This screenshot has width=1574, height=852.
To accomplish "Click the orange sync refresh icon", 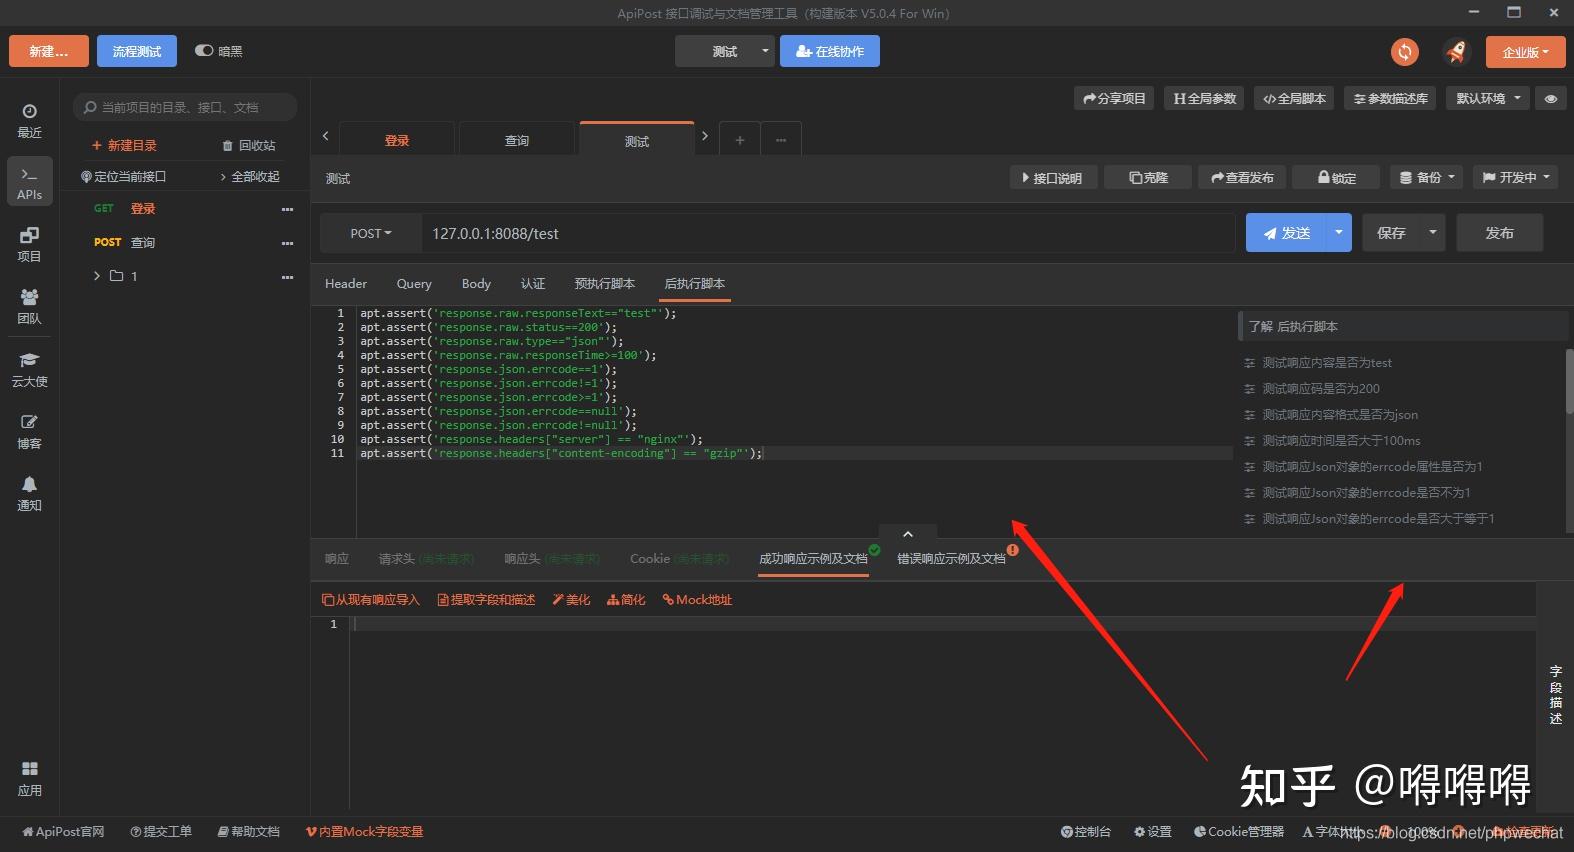I will tap(1405, 52).
